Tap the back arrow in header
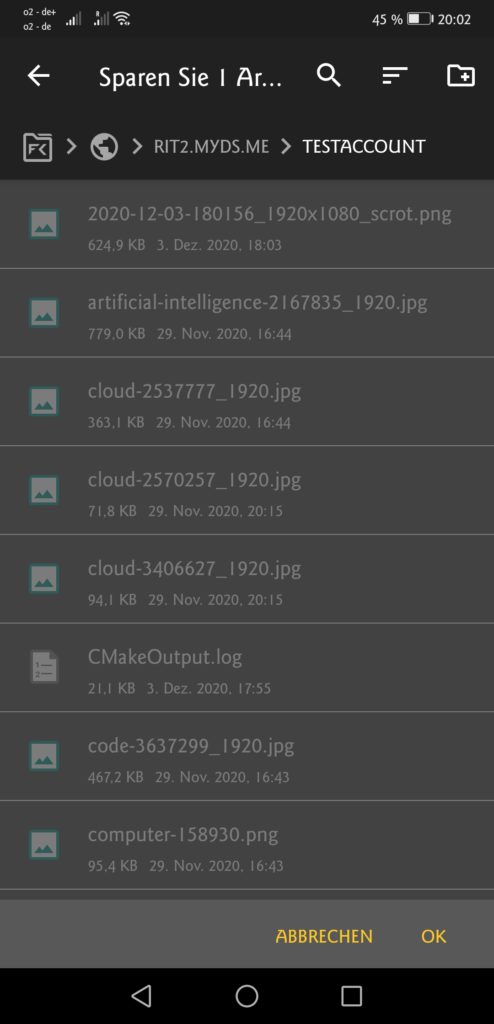This screenshot has height=1024, width=494. (39, 76)
